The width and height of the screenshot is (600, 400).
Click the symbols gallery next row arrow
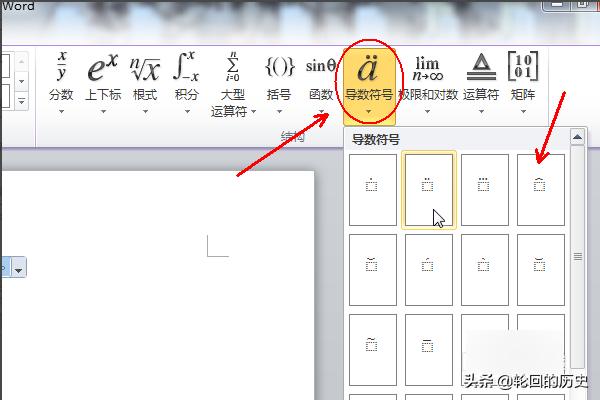pyautogui.click(x=21, y=81)
